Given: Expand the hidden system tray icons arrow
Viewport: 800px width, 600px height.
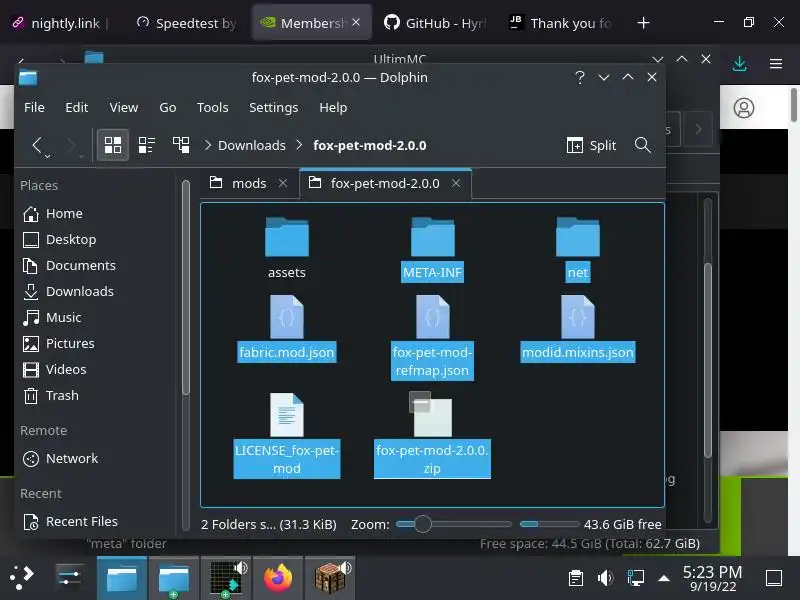Looking at the screenshot, I should 664,578.
